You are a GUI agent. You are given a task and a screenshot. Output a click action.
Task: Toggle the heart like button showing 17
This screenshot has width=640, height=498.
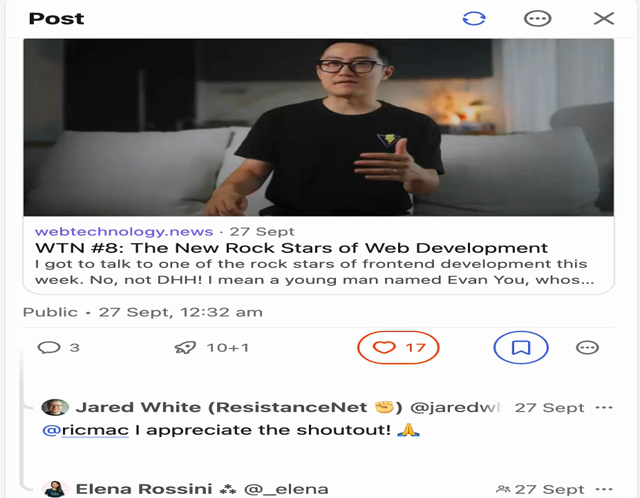coord(398,347)
